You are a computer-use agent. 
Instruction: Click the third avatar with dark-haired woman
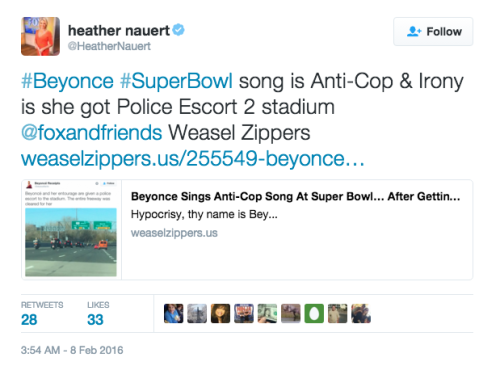point(220,313)
